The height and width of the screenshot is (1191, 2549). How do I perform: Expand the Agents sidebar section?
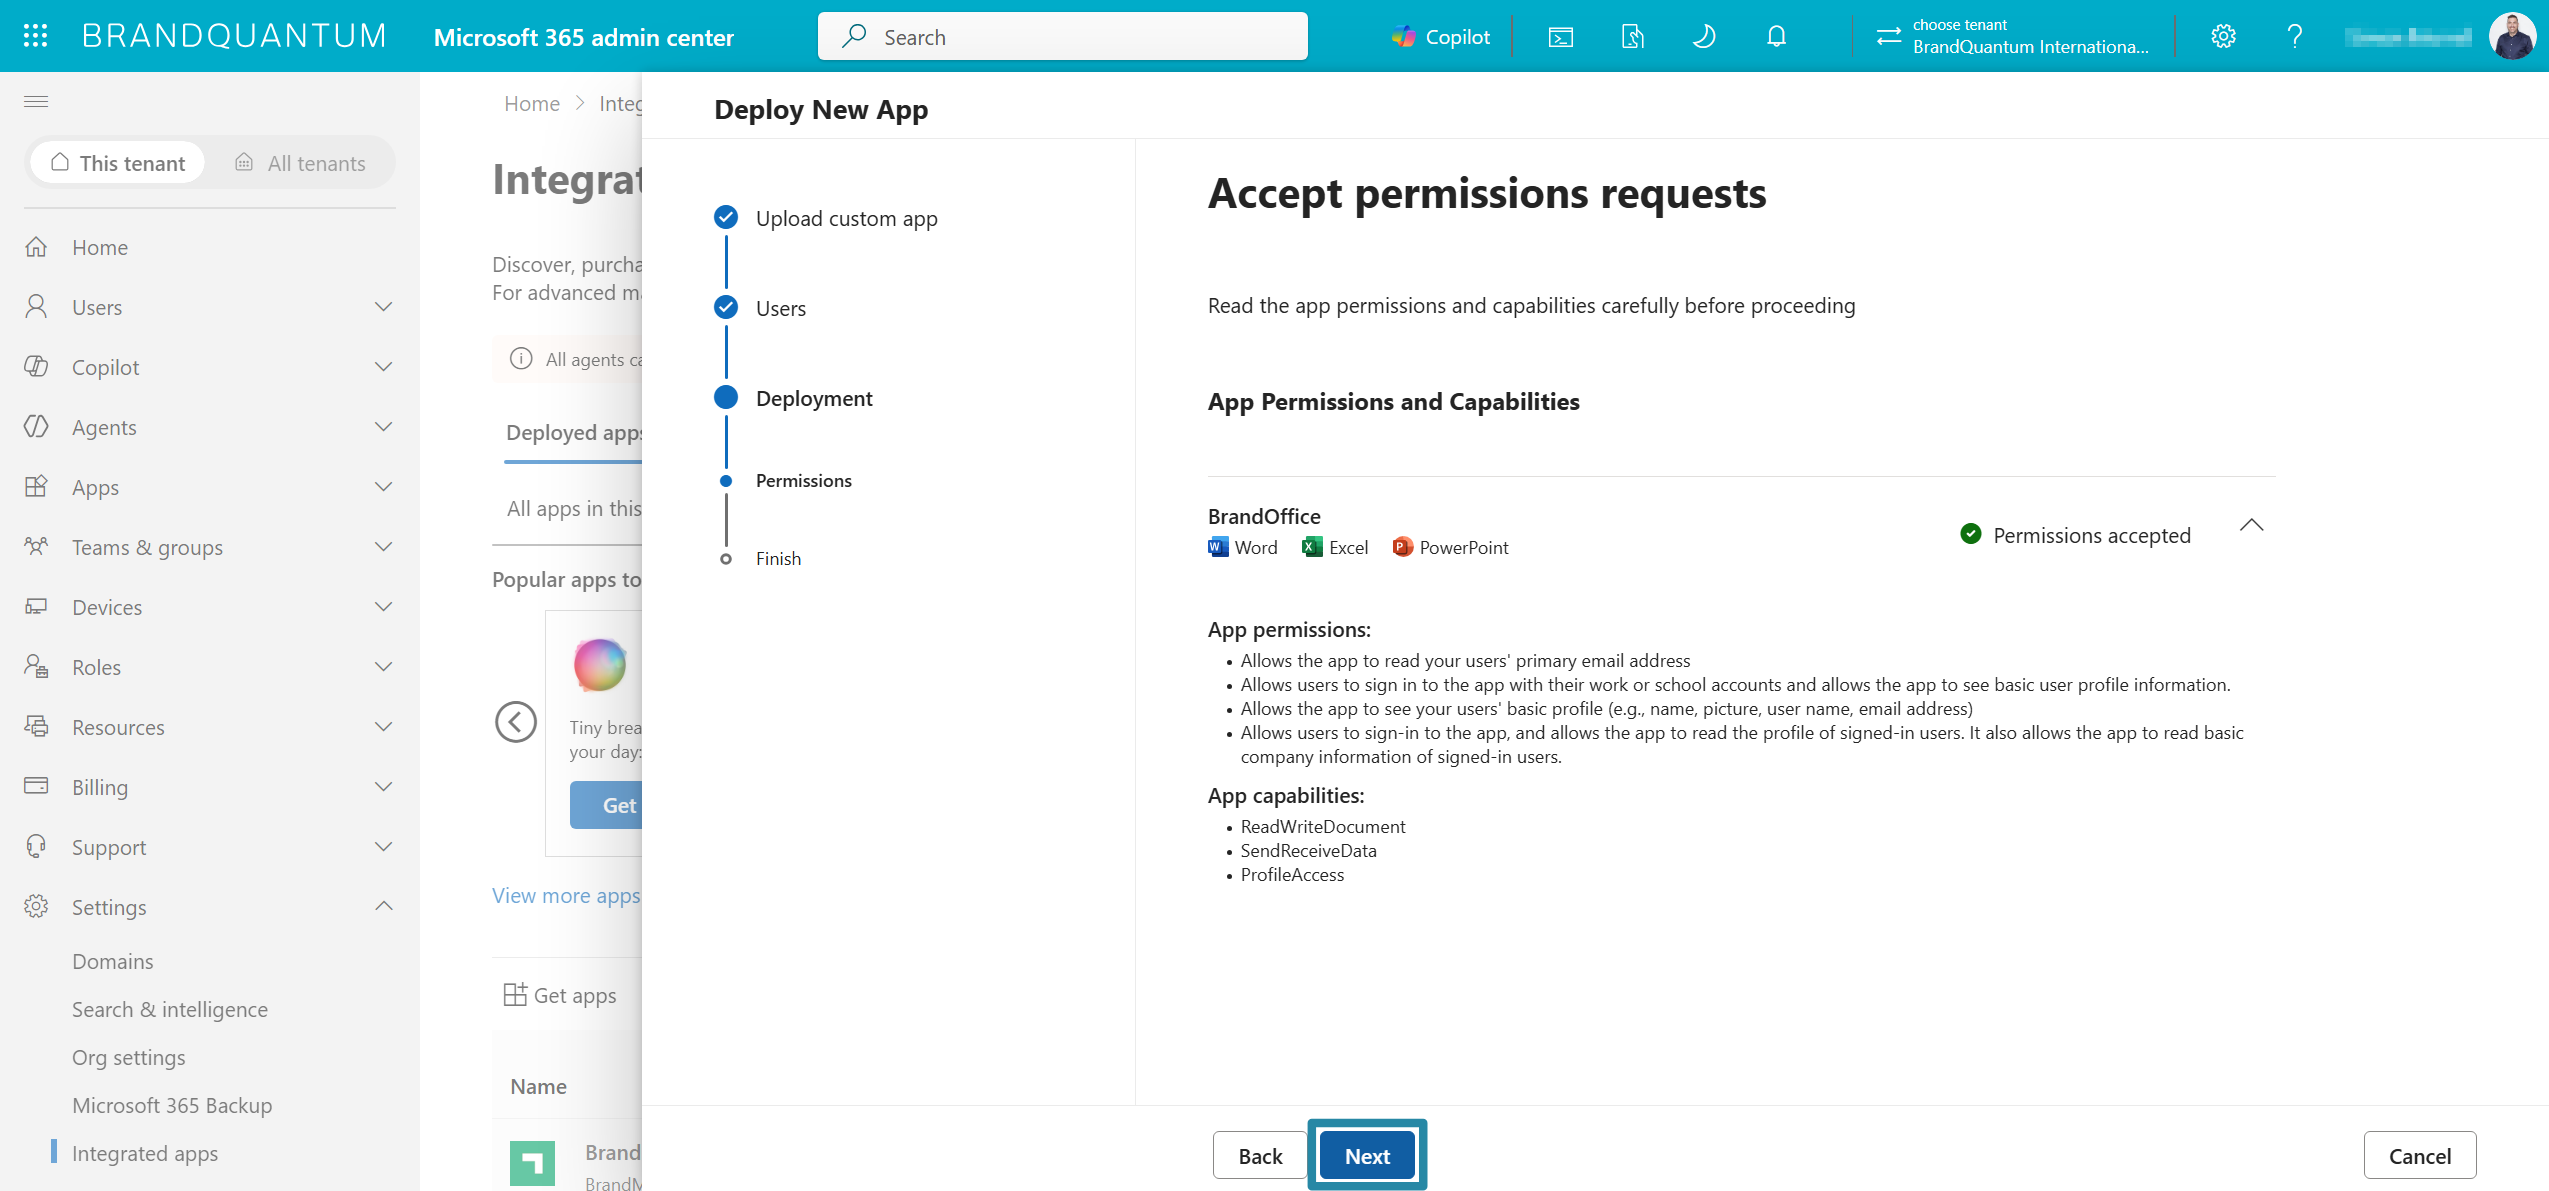click(383, 427)
